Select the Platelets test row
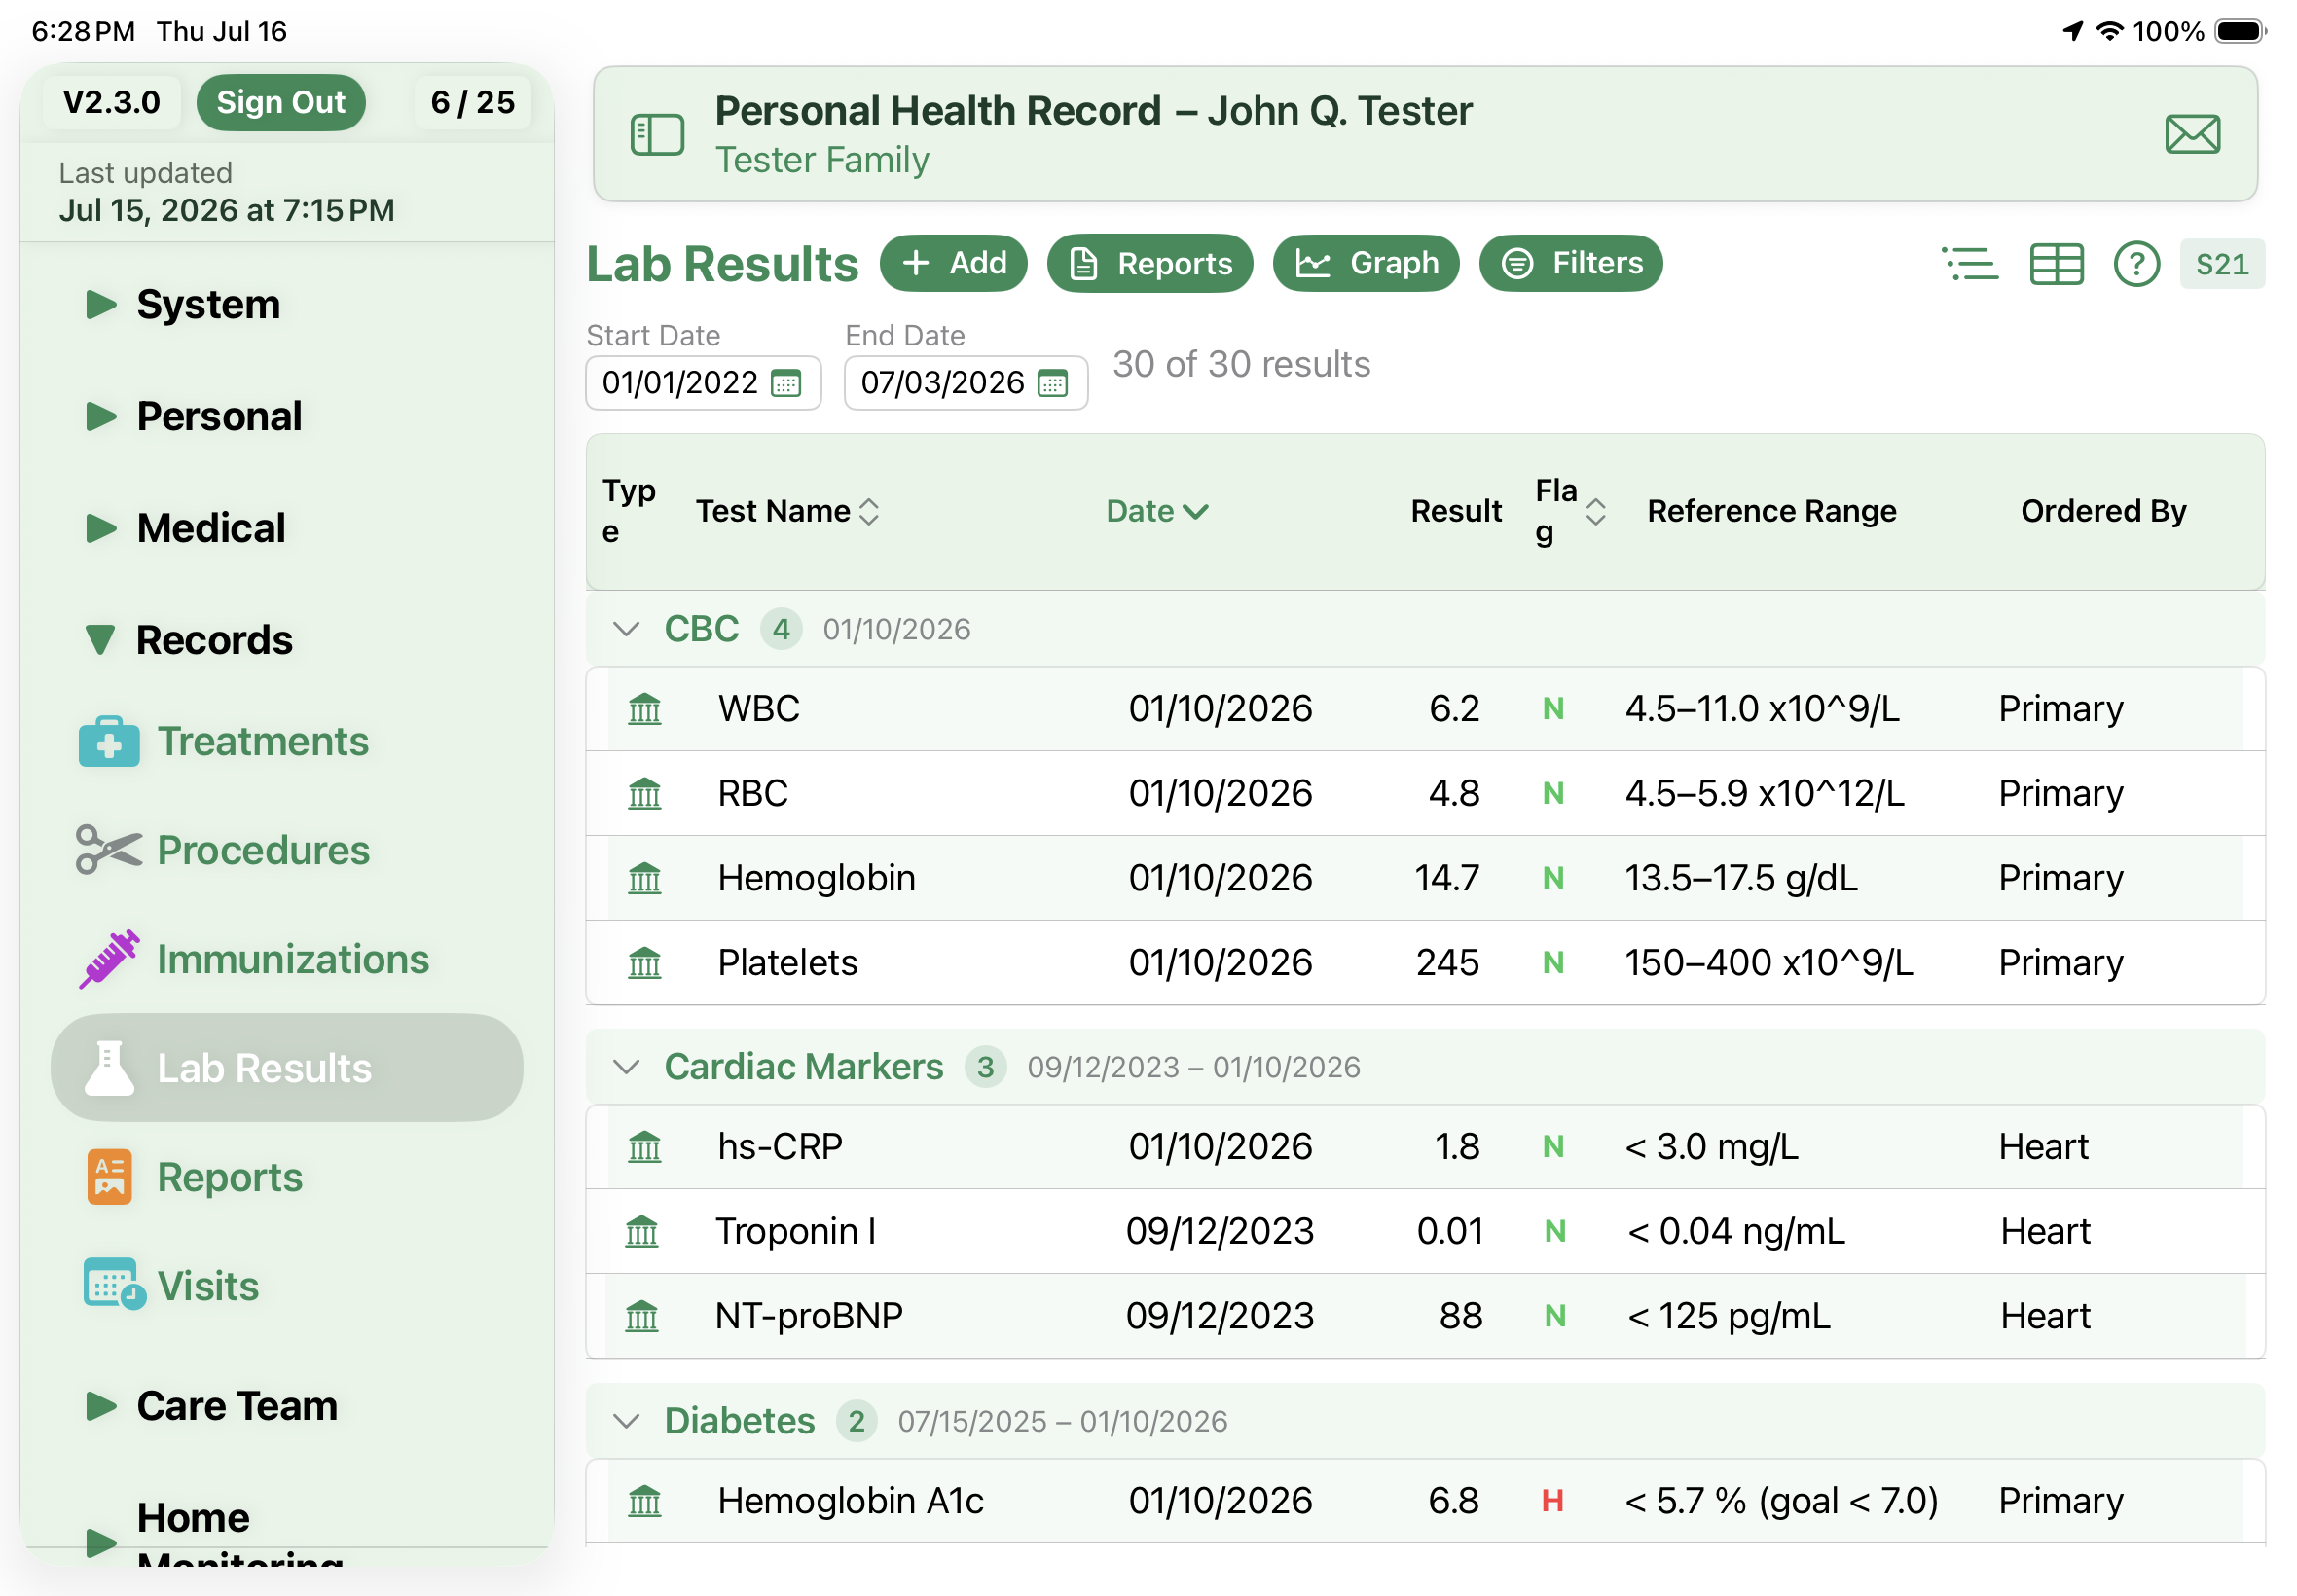The width and height of the screenshot is (2297, 1596). (1424, 963)
